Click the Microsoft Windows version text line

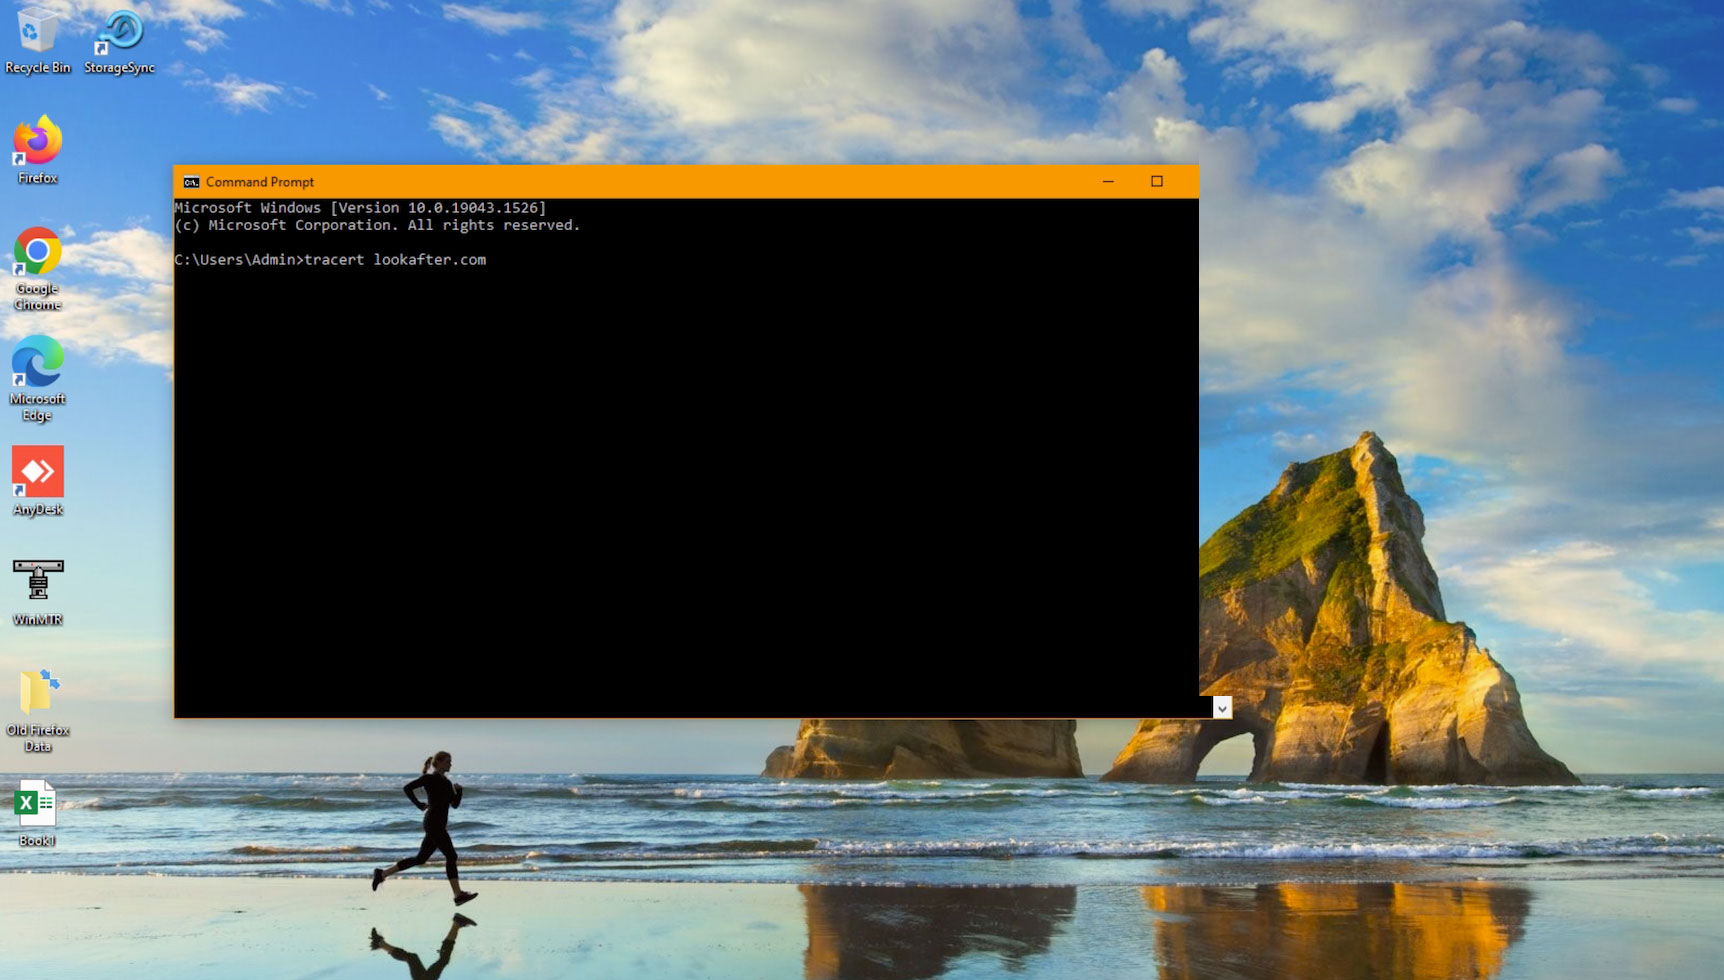coord(360,208)
